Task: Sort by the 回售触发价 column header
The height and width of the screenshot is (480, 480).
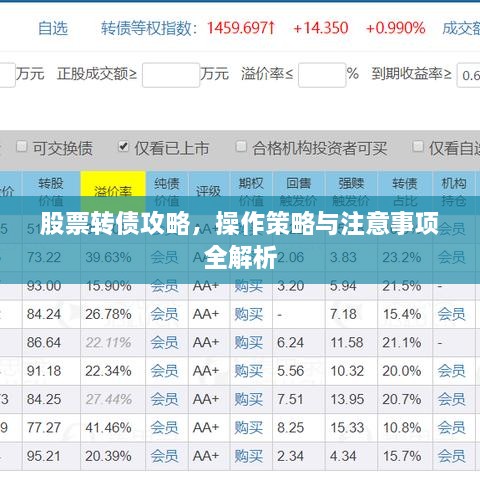Action: [299, 192]
